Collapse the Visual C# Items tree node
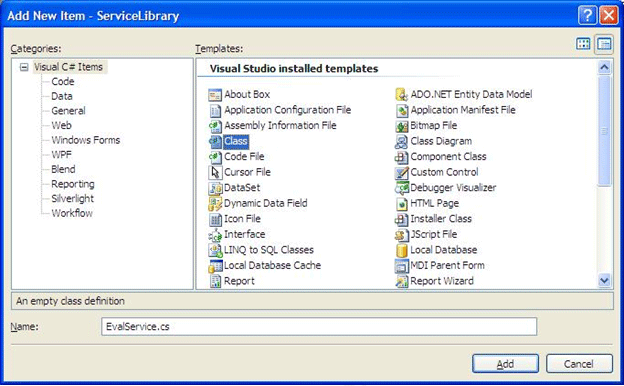The width and height of the screenshot is (624, 386). (x=24, y=67)
